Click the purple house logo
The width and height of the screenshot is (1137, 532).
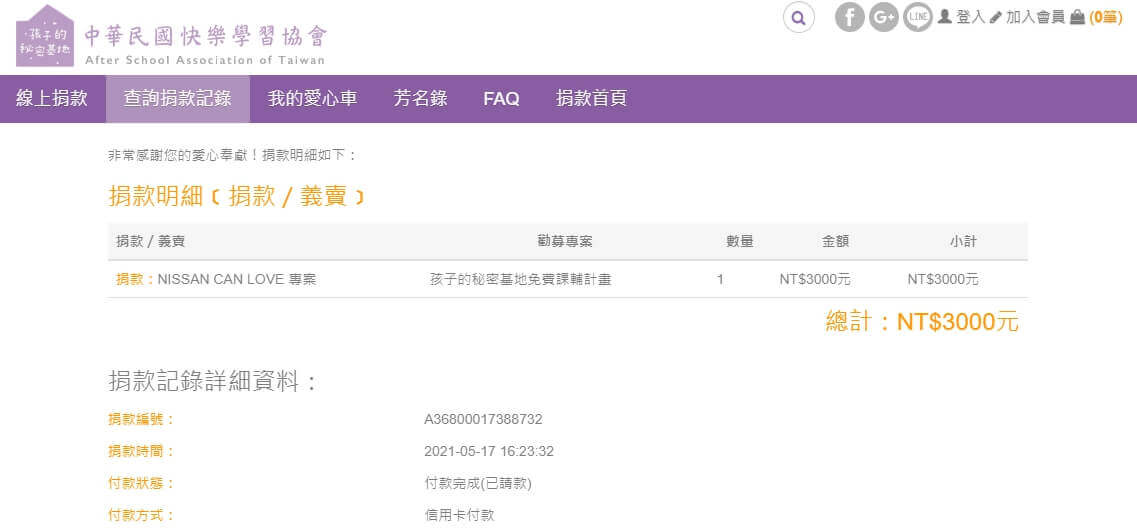click(x=45, y=36)
